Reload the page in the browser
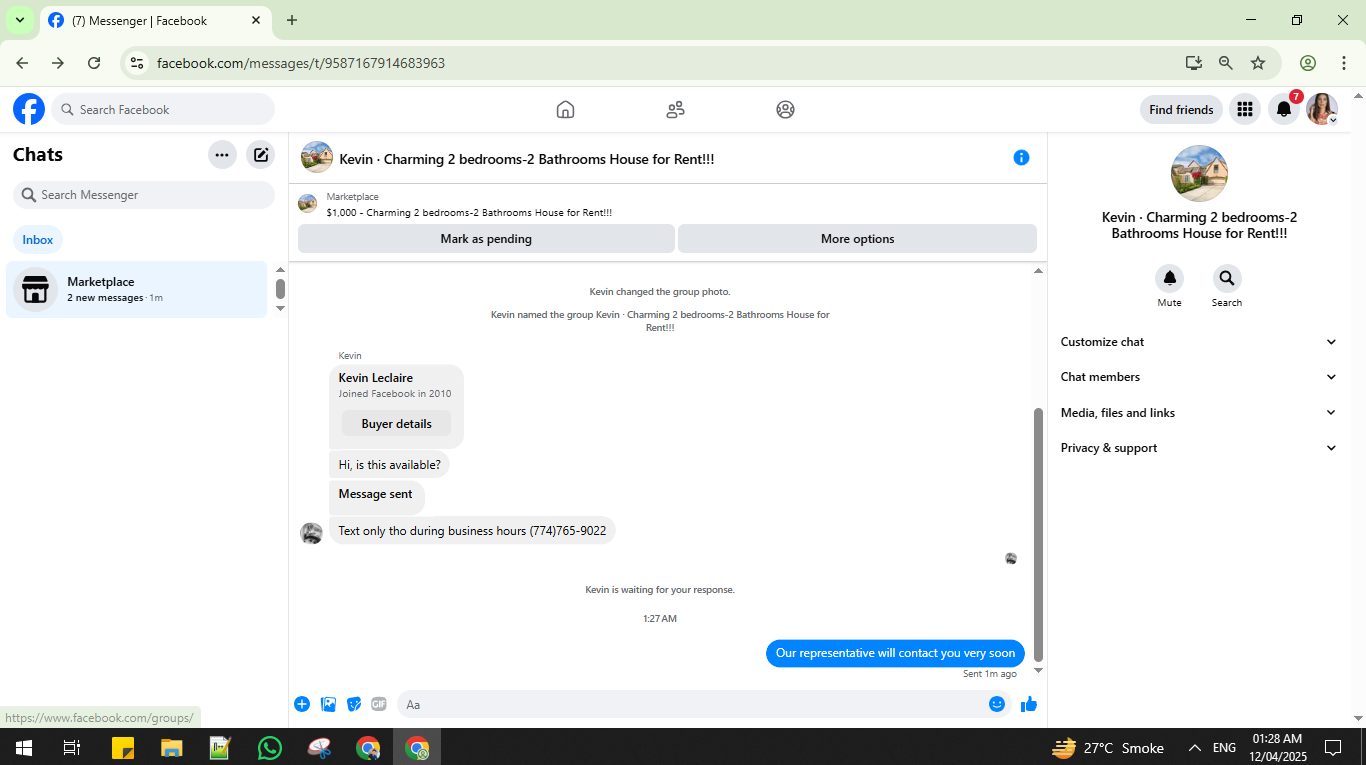 click(94, 63)
